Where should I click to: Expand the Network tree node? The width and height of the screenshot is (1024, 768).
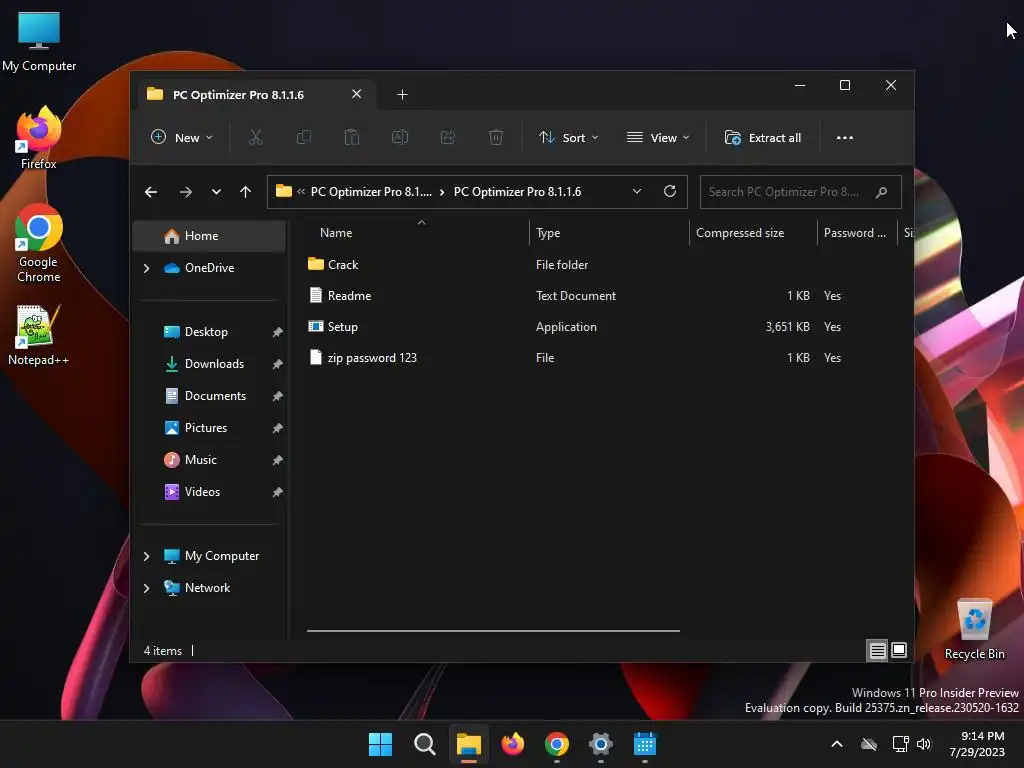tap(146, 588)
